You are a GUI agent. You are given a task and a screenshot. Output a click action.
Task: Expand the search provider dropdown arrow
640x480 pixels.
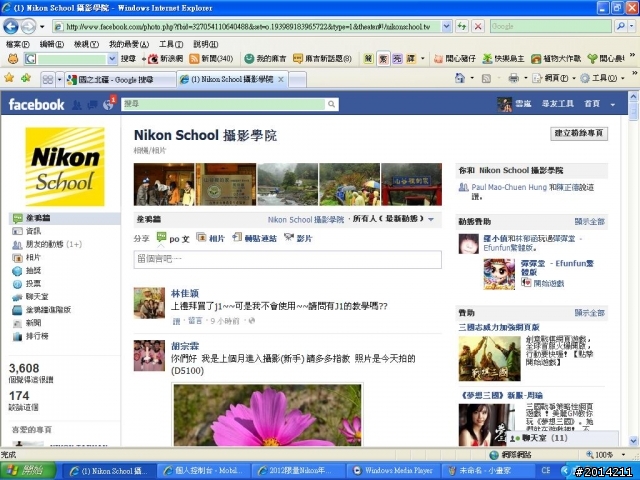(632, 27)
